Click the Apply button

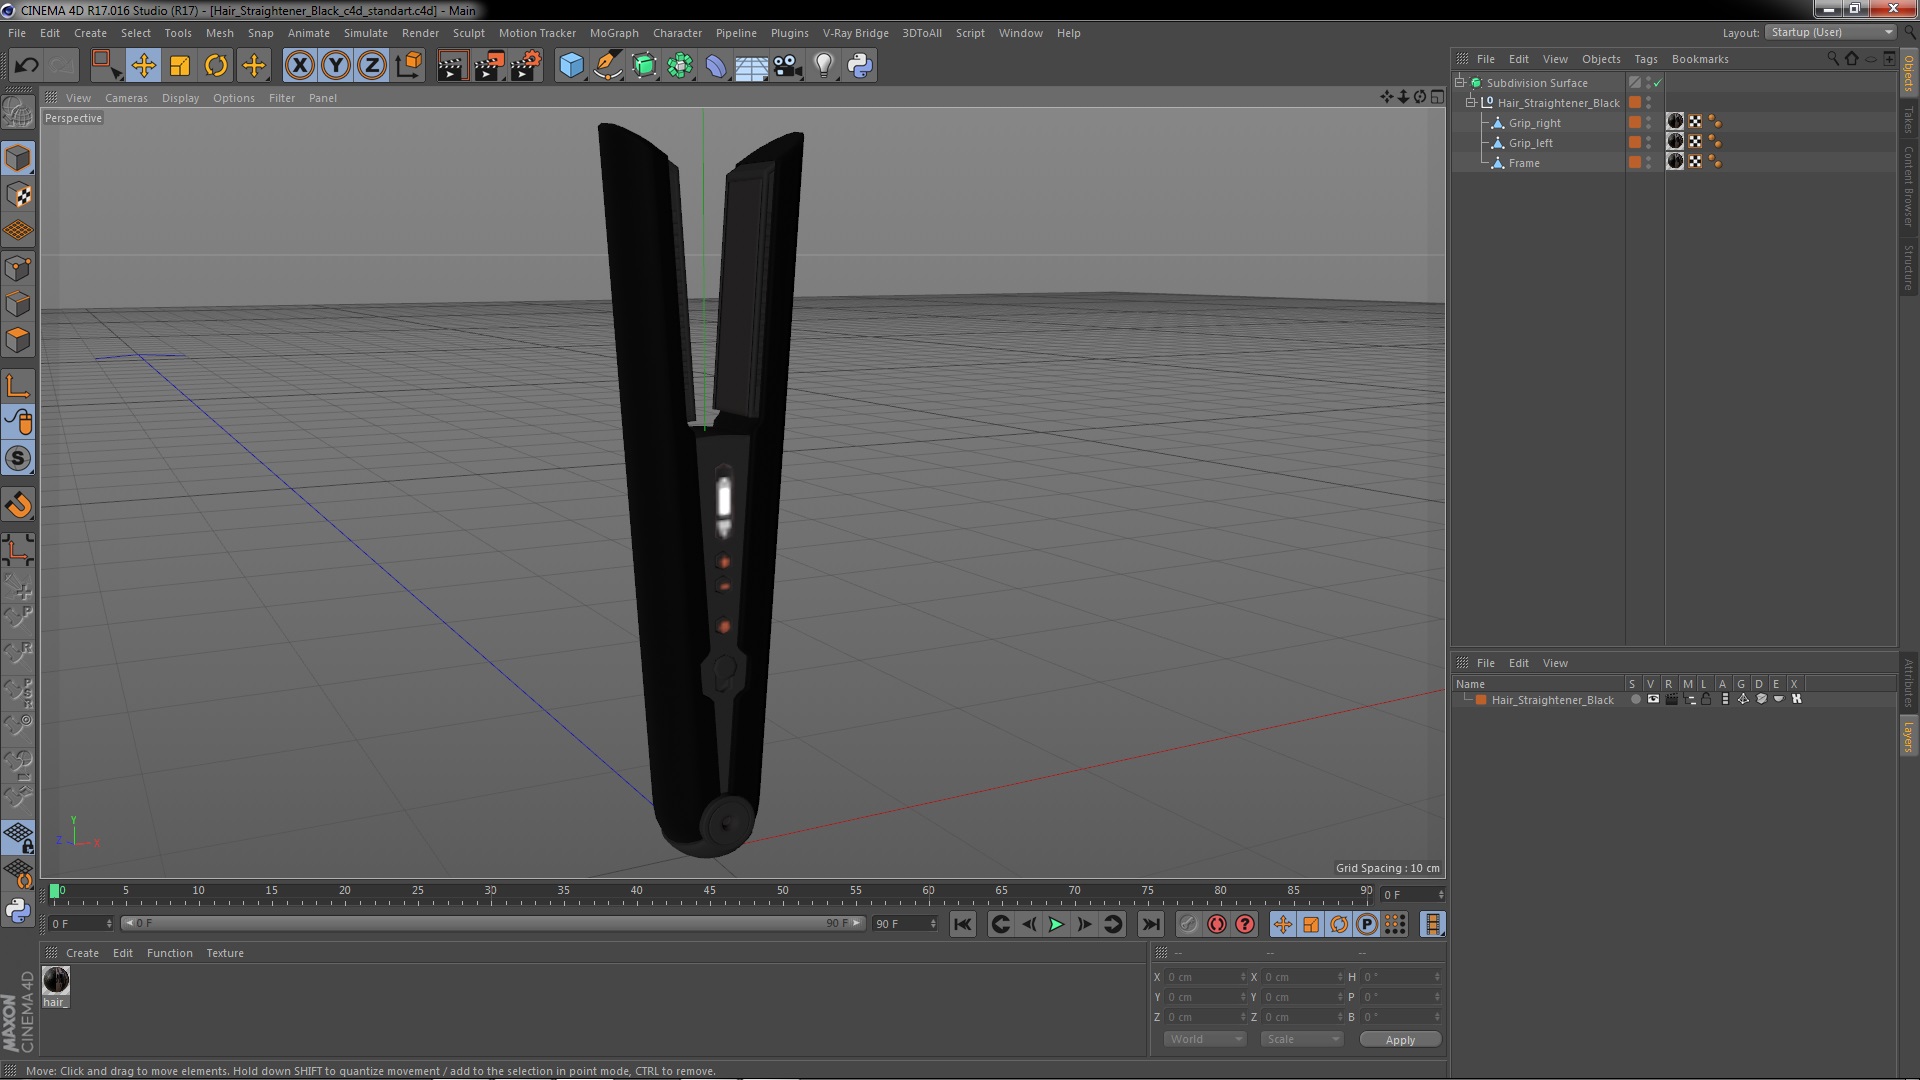tap(1400, 1040)
